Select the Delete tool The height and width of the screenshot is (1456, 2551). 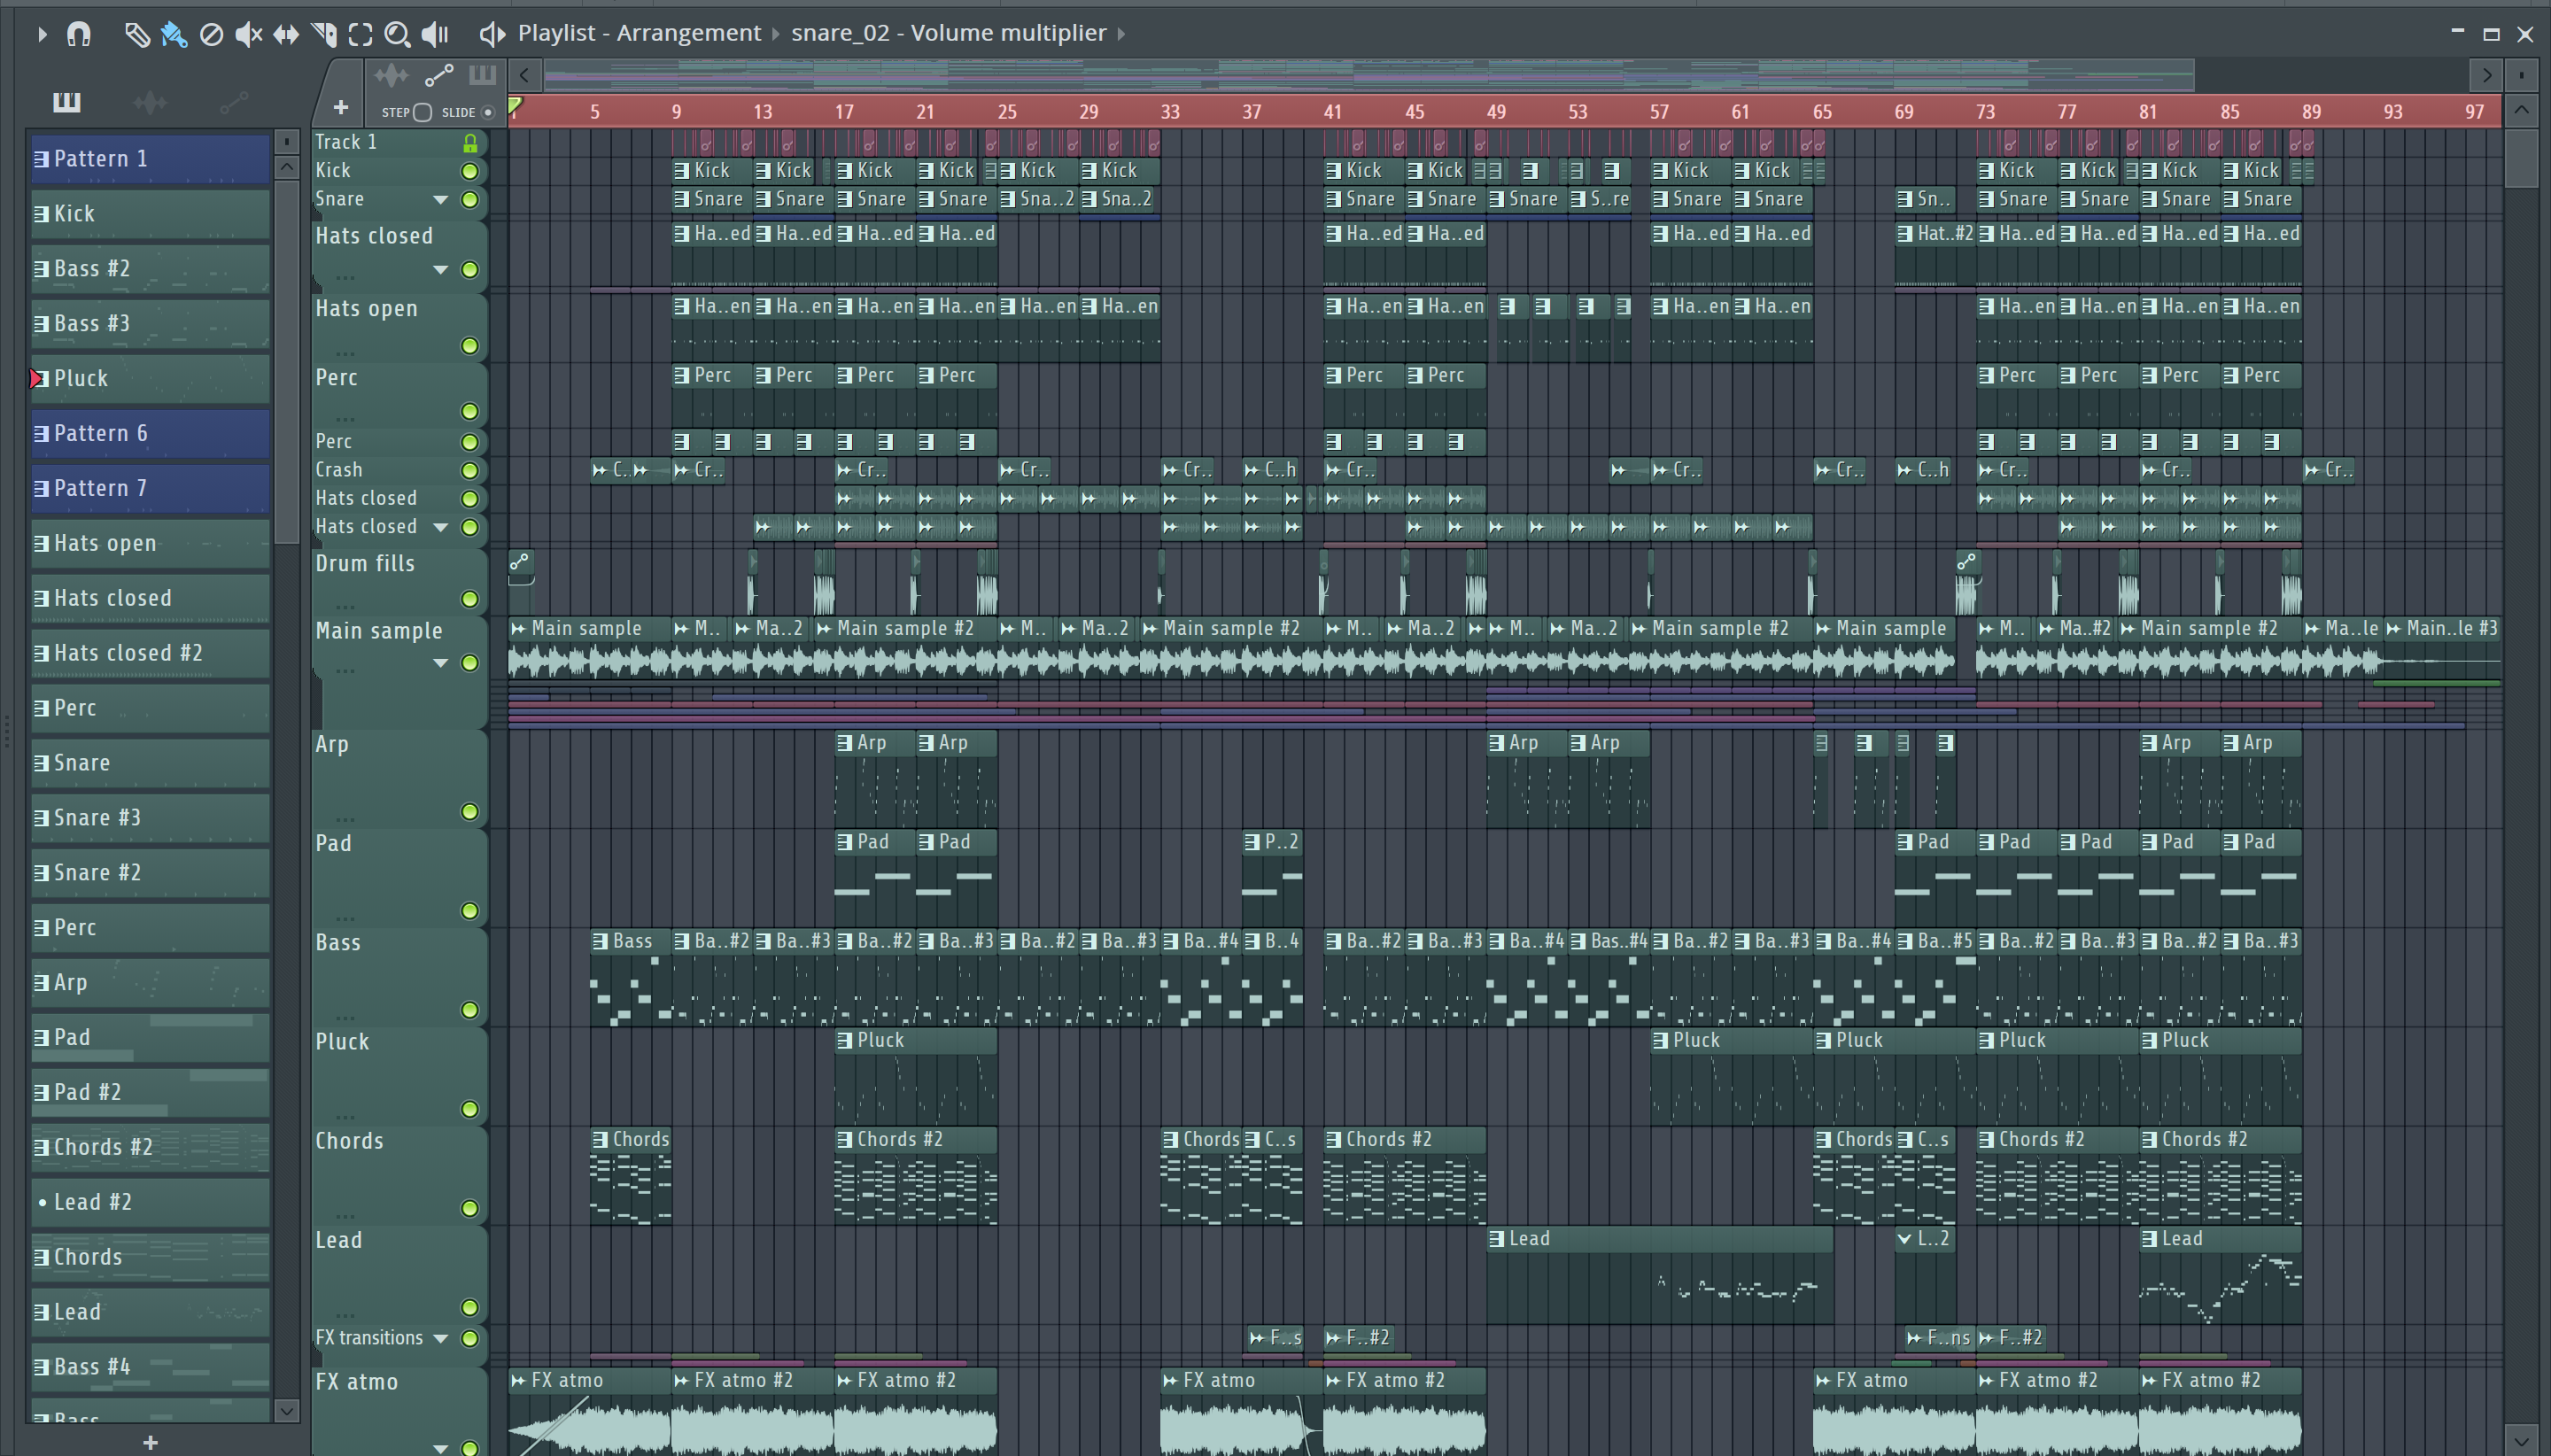click(211, 34)
